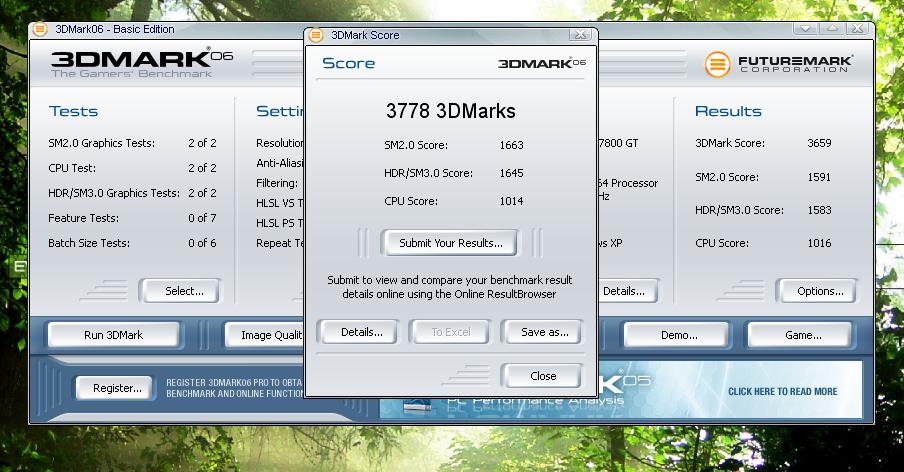Start benchmark with Run 3DMark
904x472 pixels.
click(114, 335)
